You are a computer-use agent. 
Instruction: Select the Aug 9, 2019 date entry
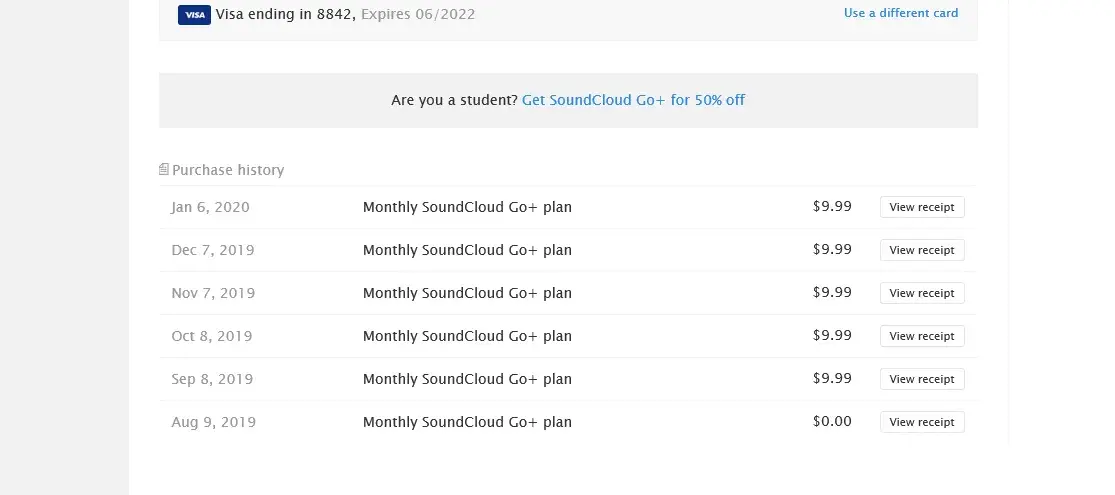tap(213, 422)
